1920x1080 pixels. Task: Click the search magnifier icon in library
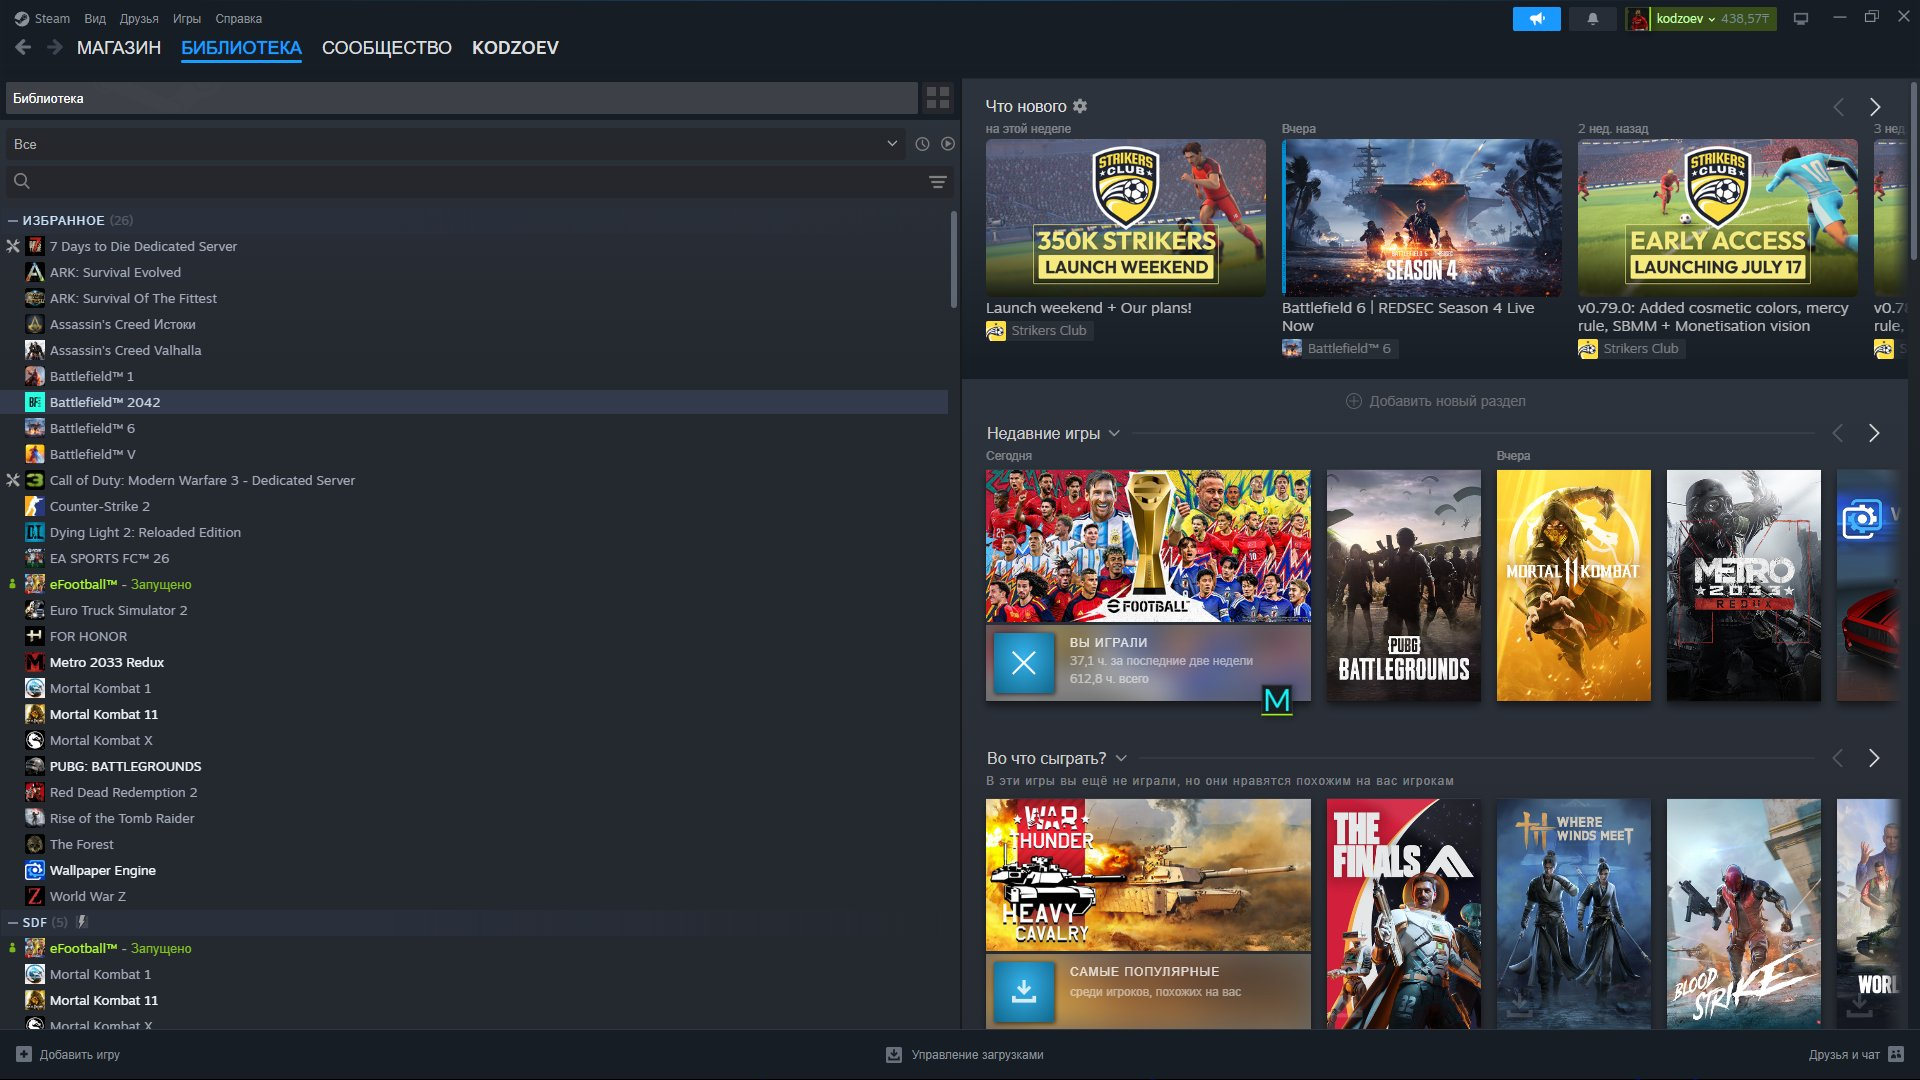[x=22, y=181]
